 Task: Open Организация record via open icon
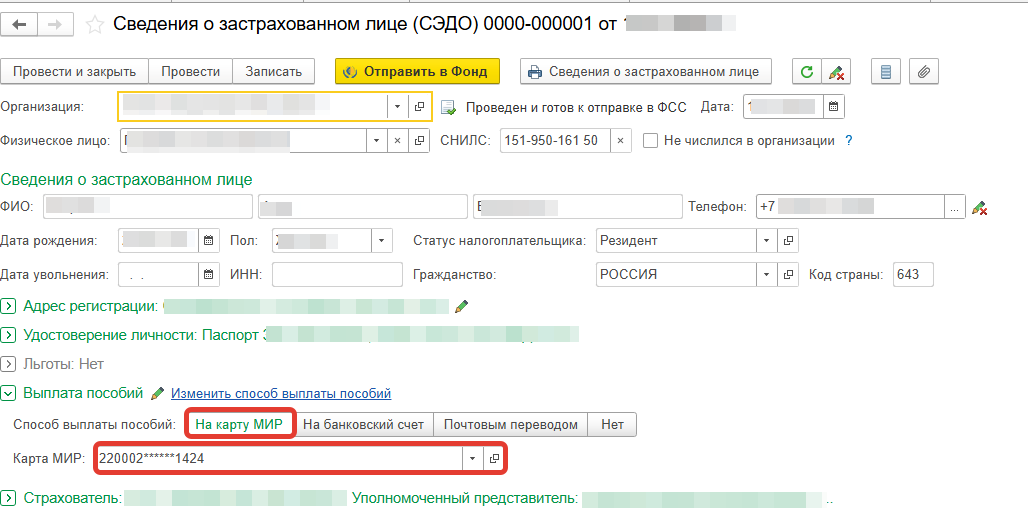(x=419, y=106)
